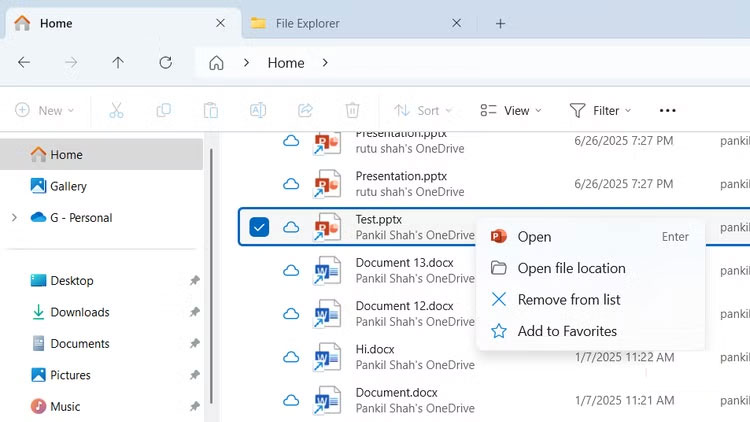The image size is (750, 422).
Task: Add a new tab with plus button
Action: tap(501, 23)
